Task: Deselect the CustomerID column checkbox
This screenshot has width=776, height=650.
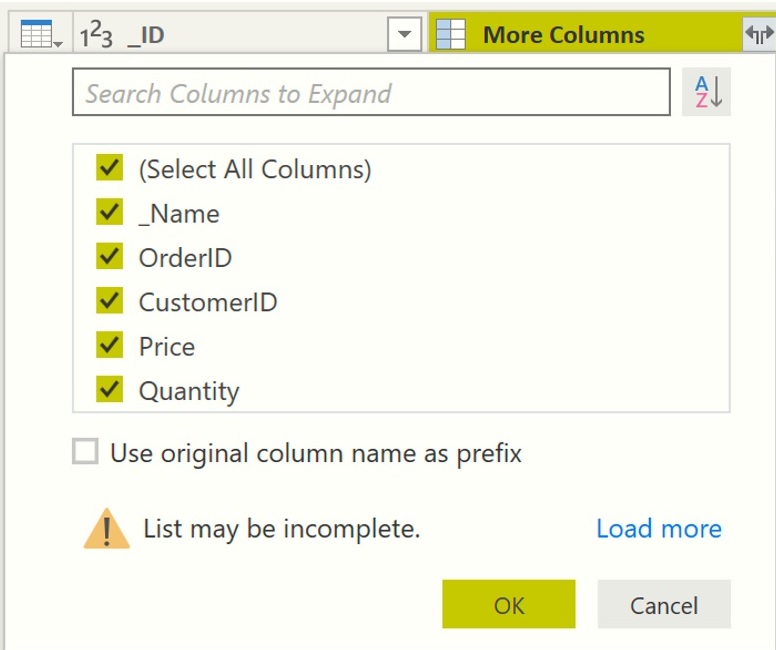Action: [x=109, y=301]
